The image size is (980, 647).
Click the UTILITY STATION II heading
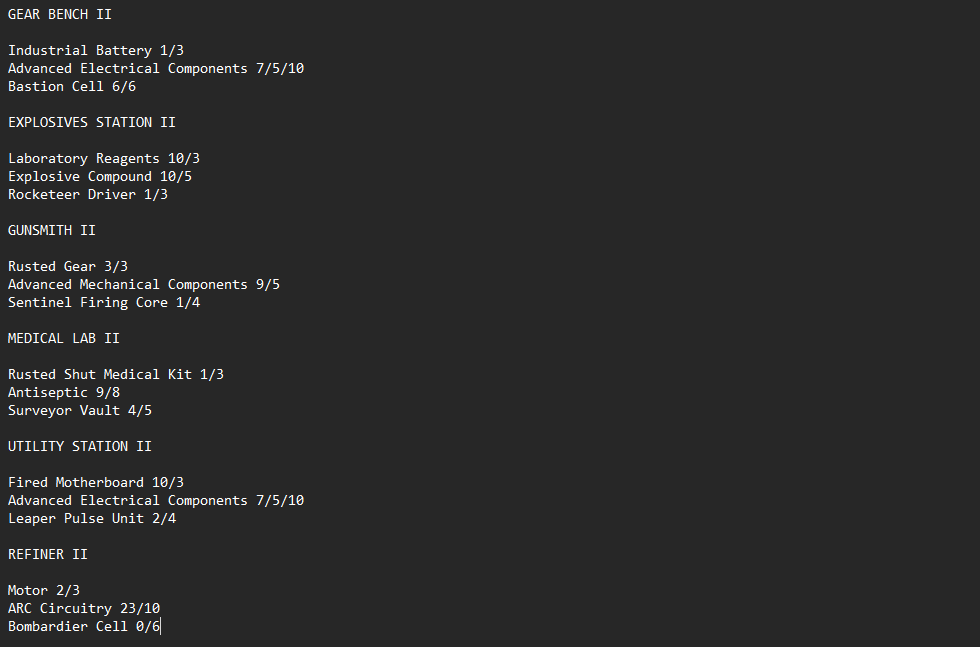tap(80, 446)
